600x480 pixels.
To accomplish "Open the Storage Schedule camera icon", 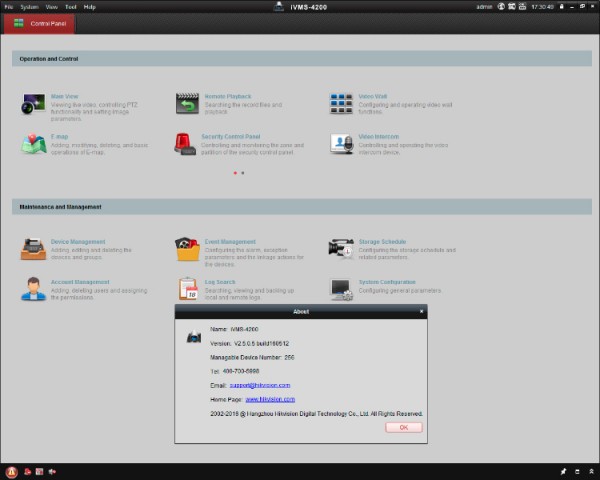I will [341, 249].
